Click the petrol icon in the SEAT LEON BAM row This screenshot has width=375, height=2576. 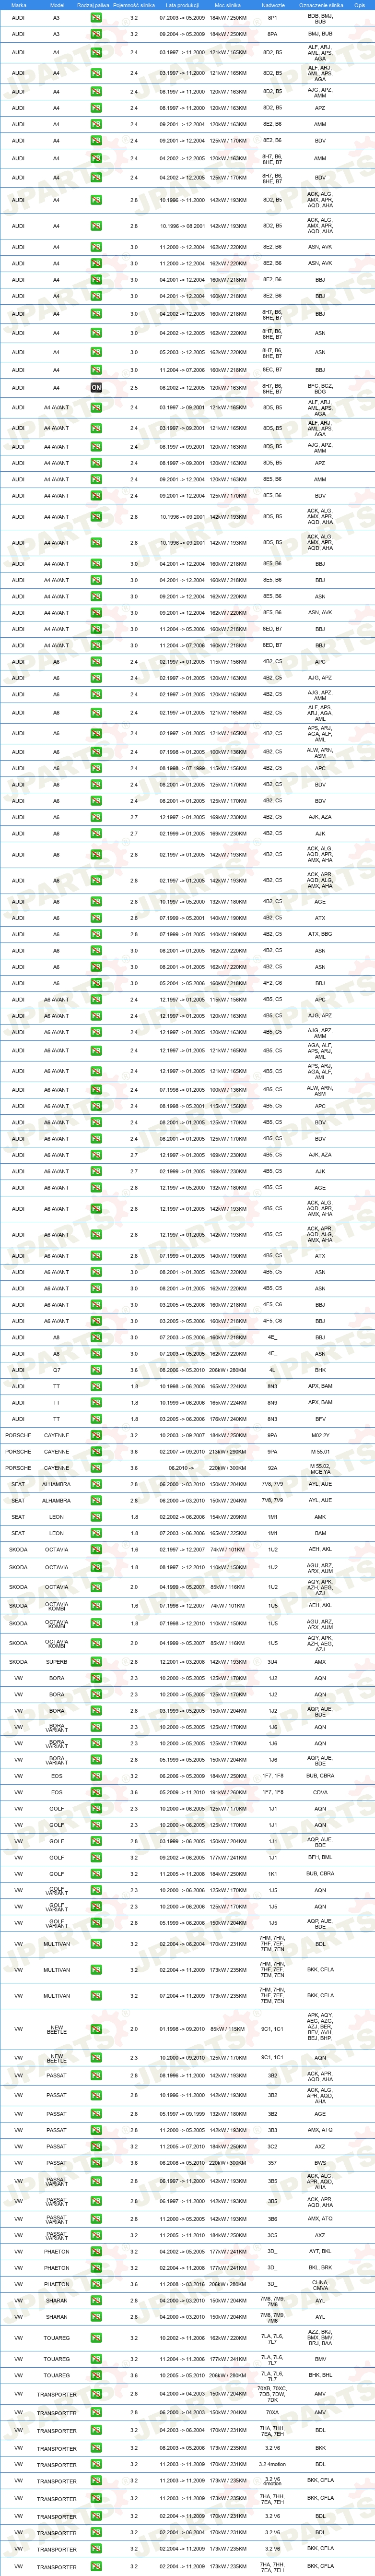click(x=96, y=1533)
